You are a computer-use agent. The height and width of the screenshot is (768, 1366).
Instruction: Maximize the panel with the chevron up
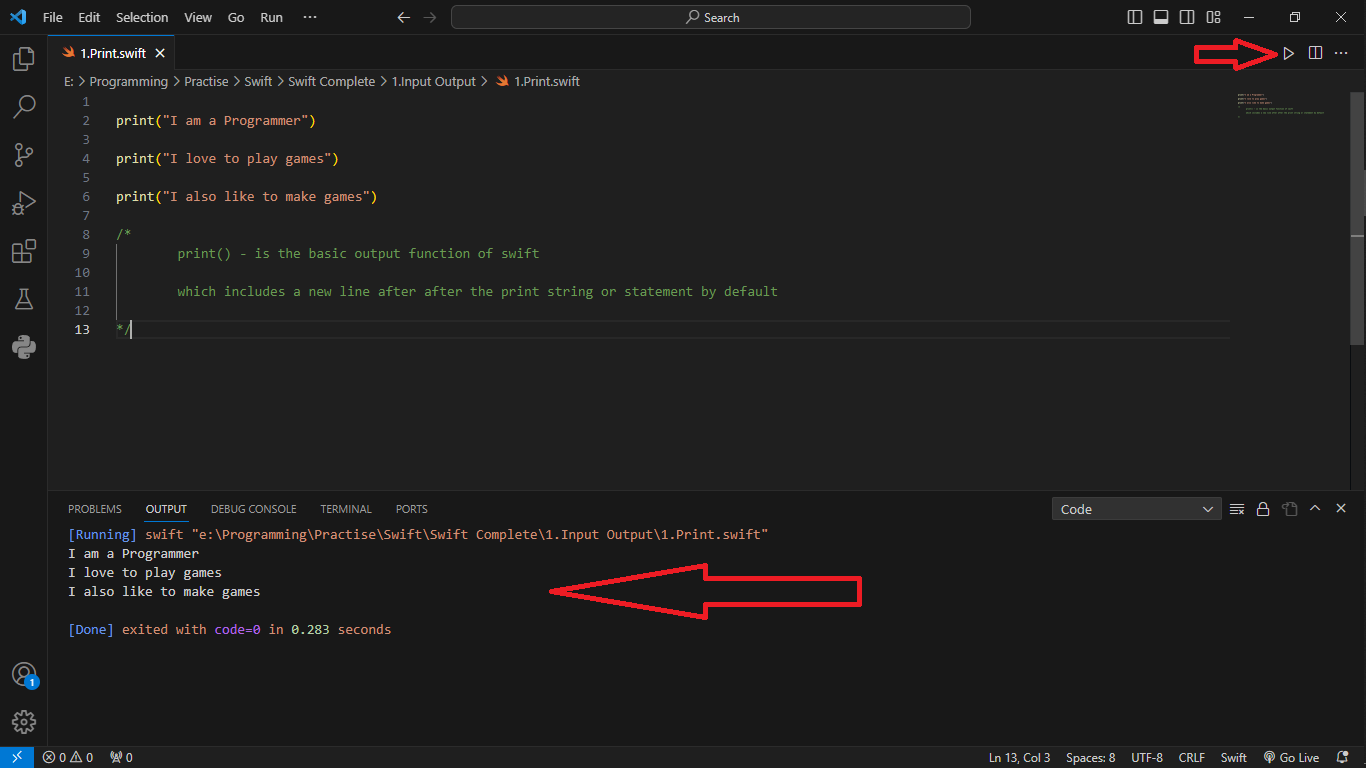[1315, 509]
